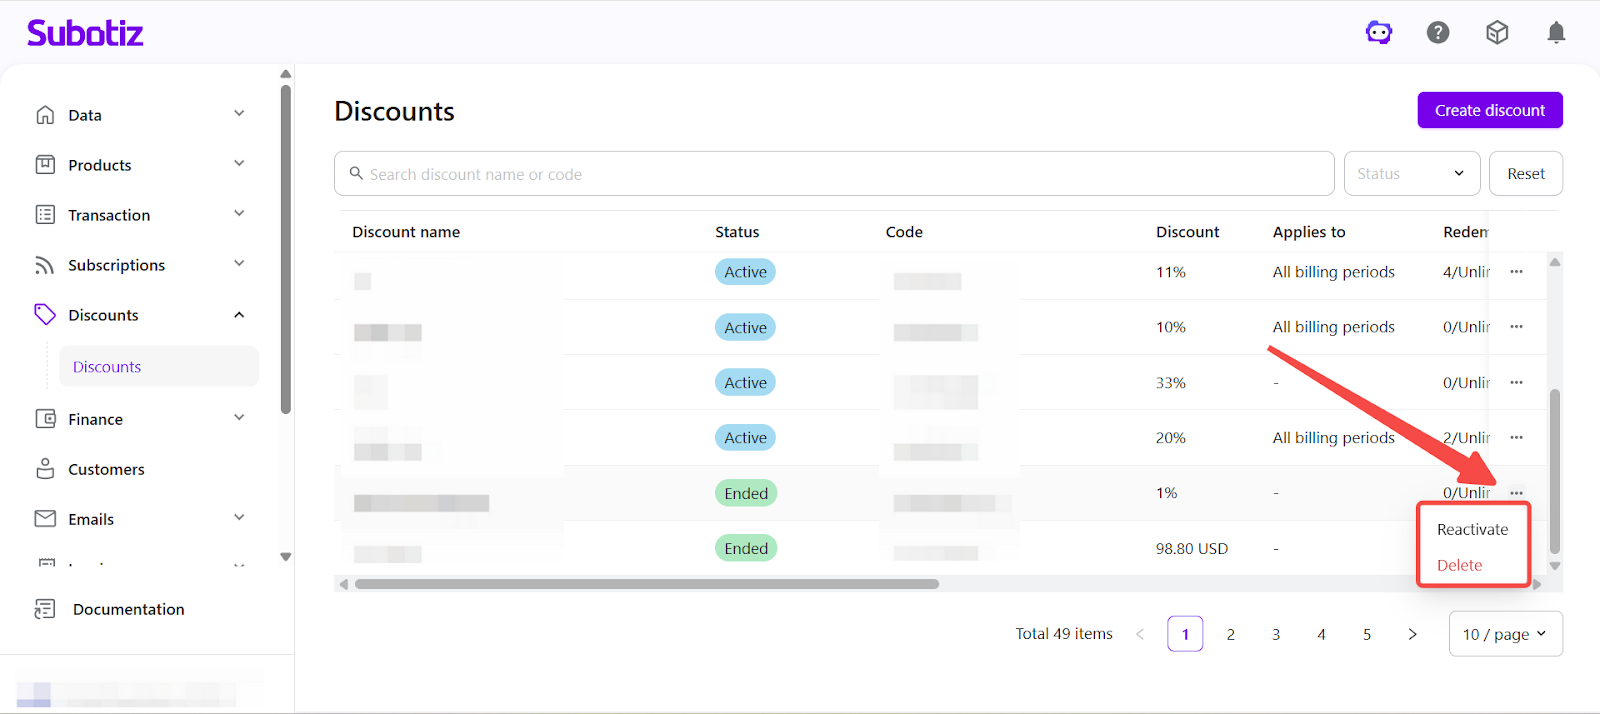1600x714 pixels.
Task: Click the help question mark icon
Action: coord(1438,33)
